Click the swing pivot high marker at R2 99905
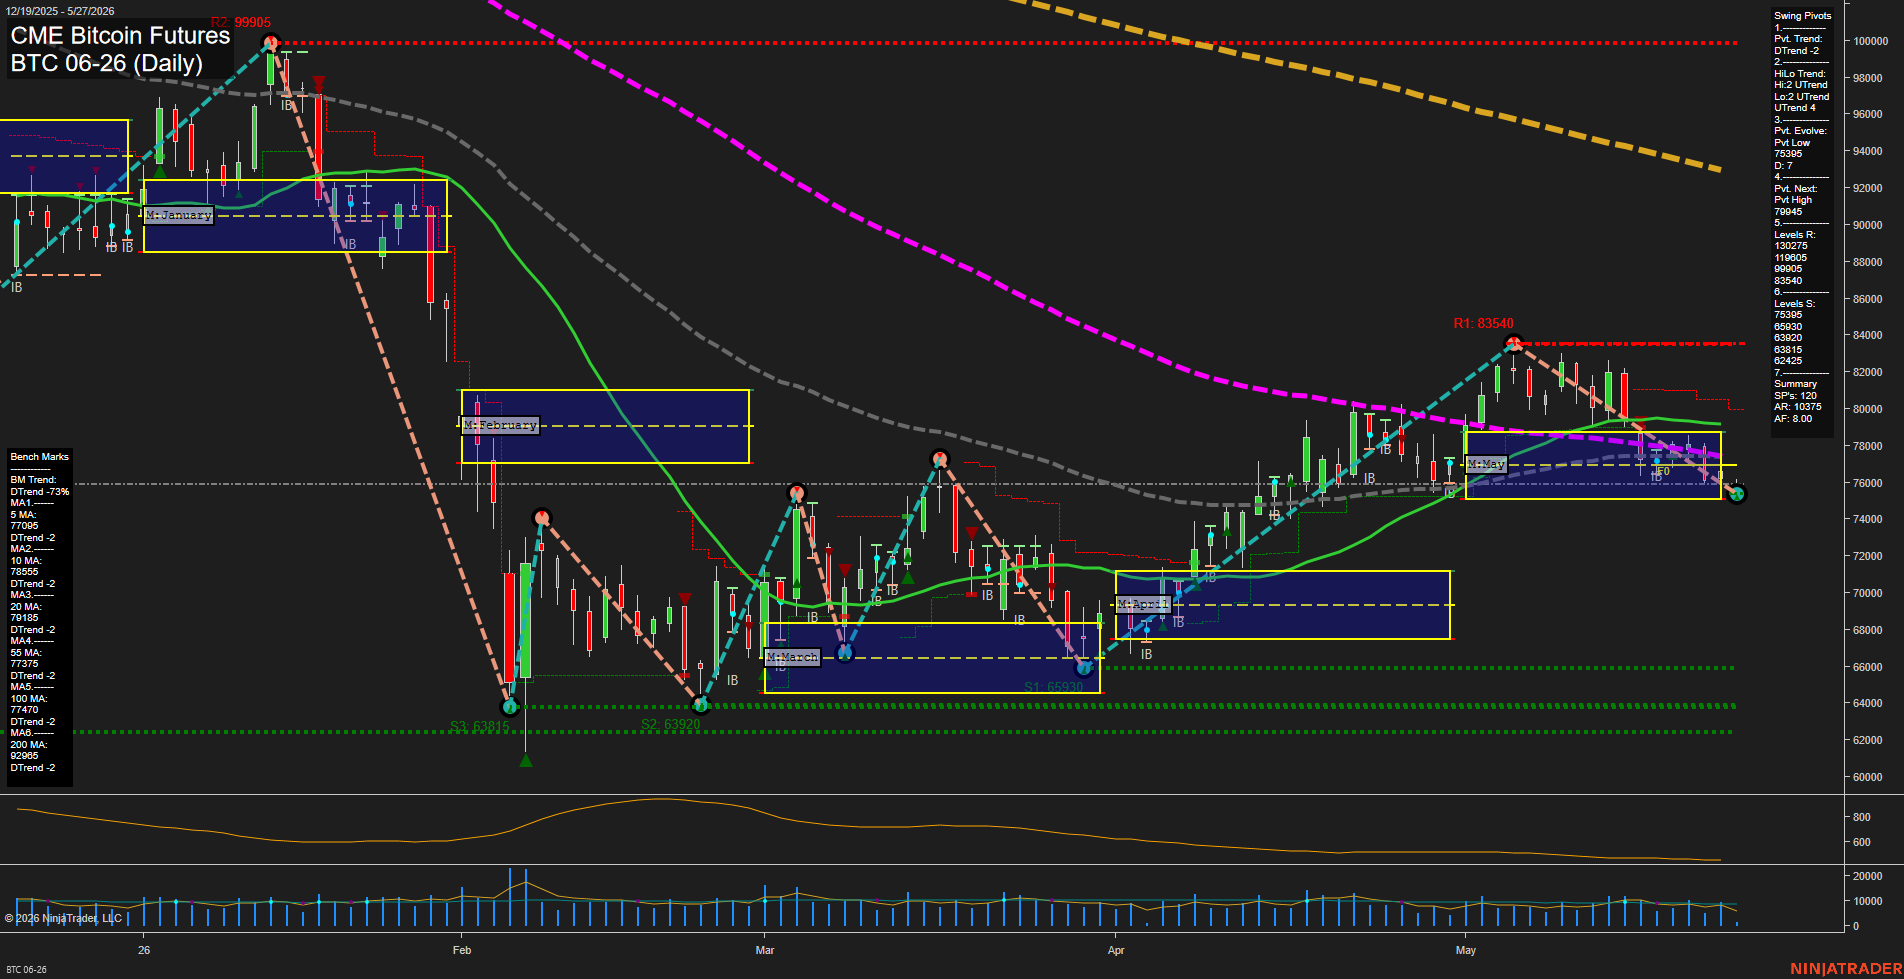 (x=269, y=42)
